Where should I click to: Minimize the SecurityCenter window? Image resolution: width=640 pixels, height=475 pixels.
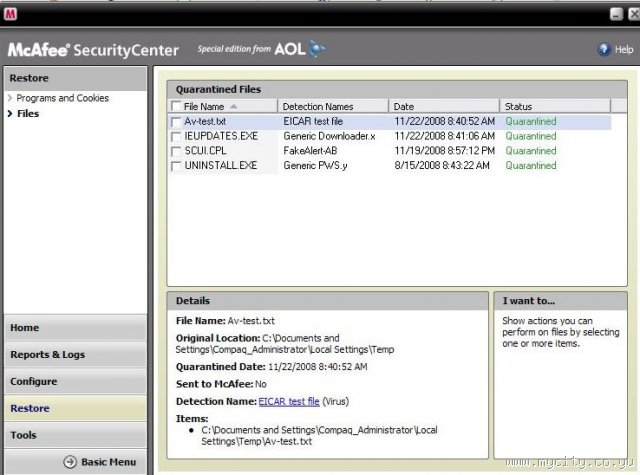point(616,14)
